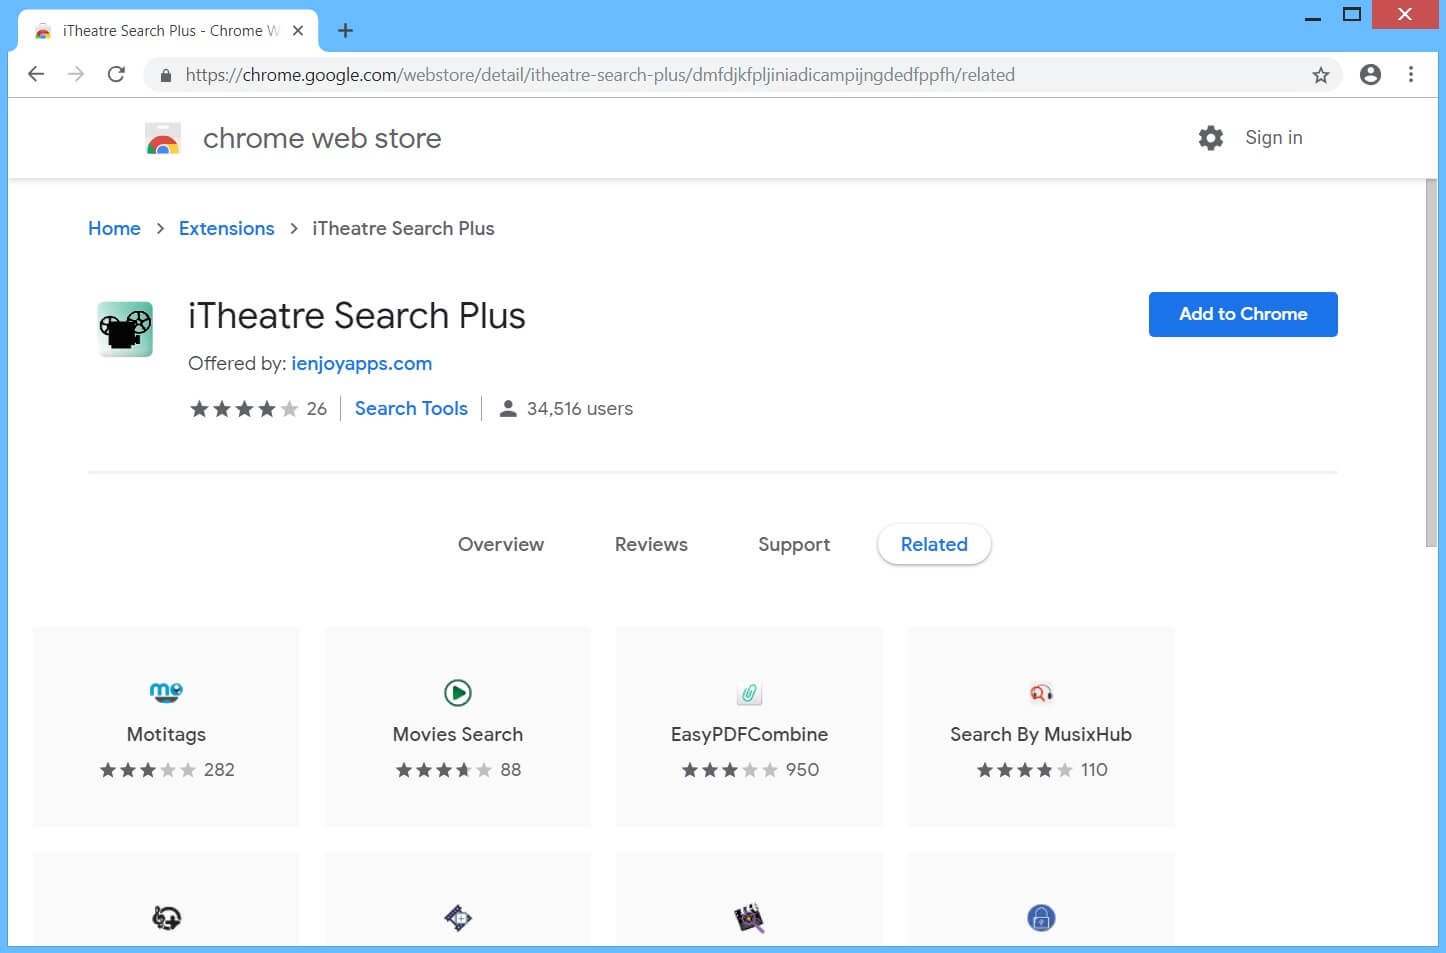
Task: Maximize the Chrome window
Action: [1352, 15]
